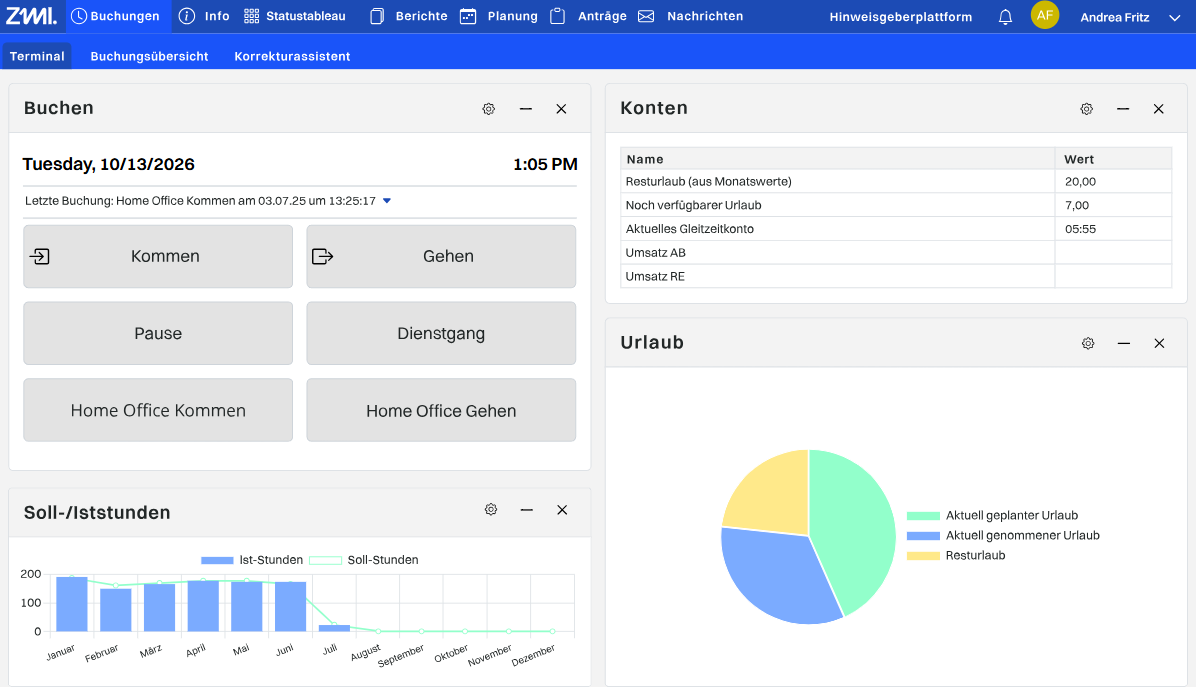Viewport: 1196px width, 687px height.
Task: Open settings gear of Urlaub panel
Action: pyautogui.click(x=1088, y=343)
